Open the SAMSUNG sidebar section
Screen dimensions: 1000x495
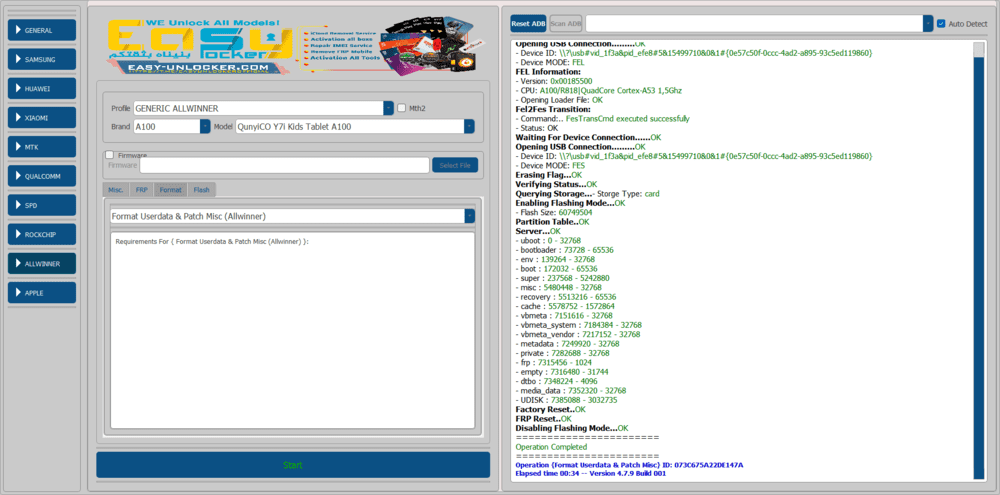pos(42,59)
